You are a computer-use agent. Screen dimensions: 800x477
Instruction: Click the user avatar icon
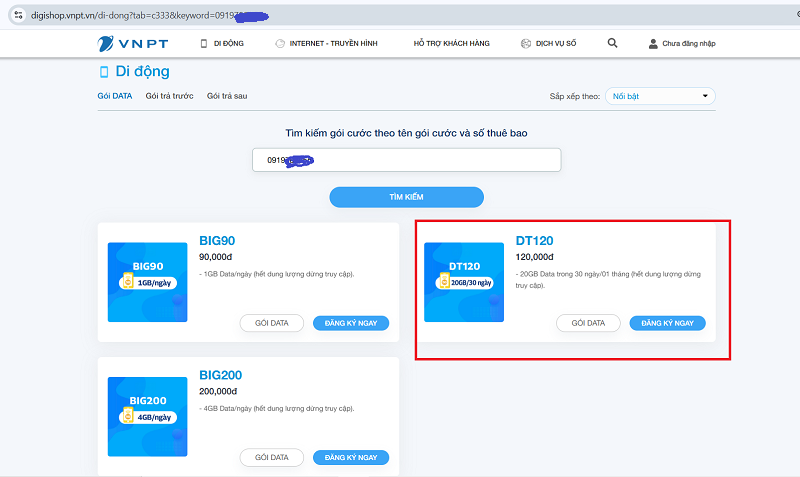tap(653, 43)
